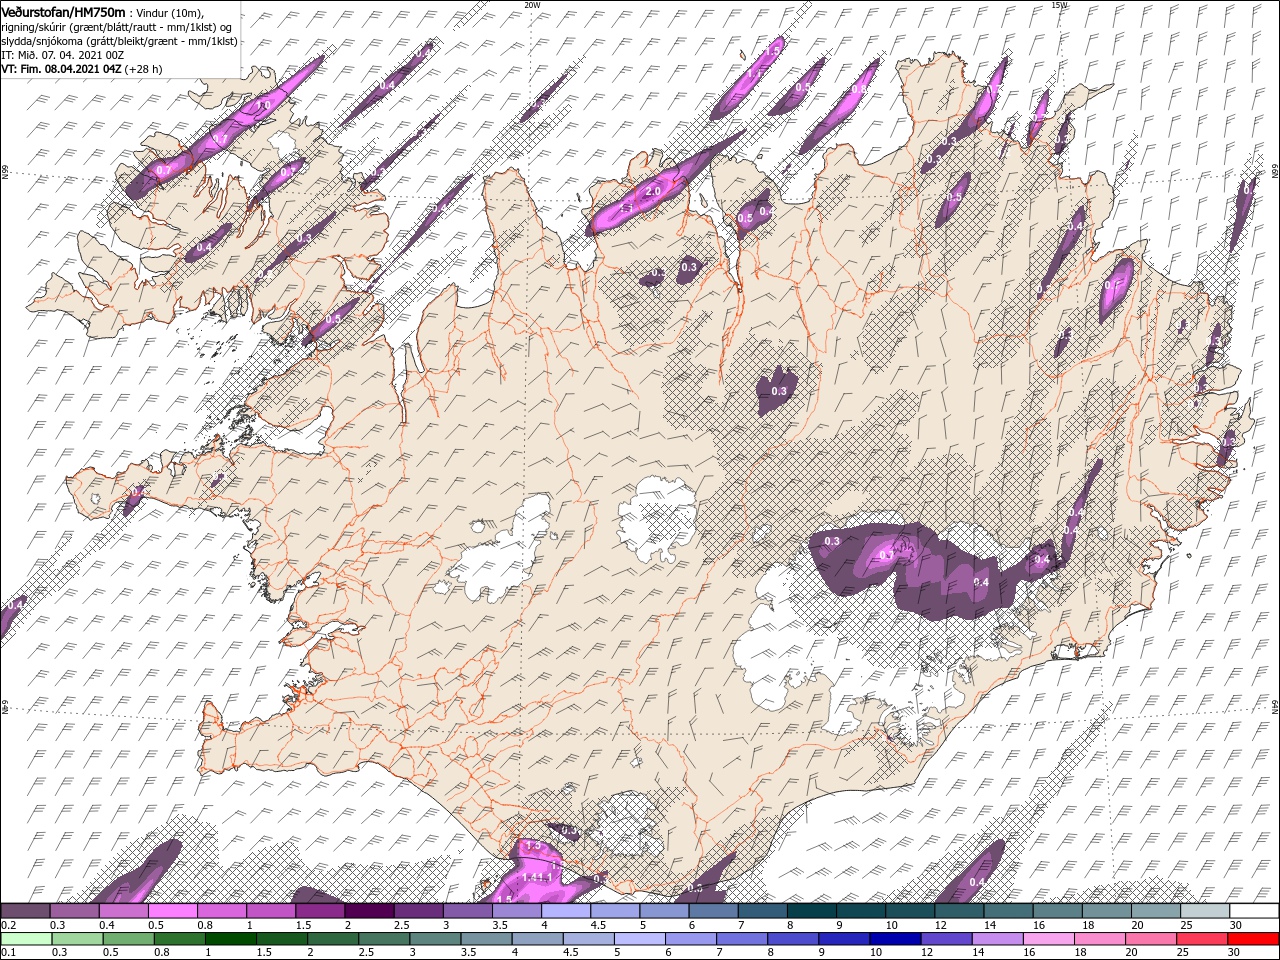
Task: Pick the slate blue 5–6 snow legend swatch
Action: click(x=663, y=911)
